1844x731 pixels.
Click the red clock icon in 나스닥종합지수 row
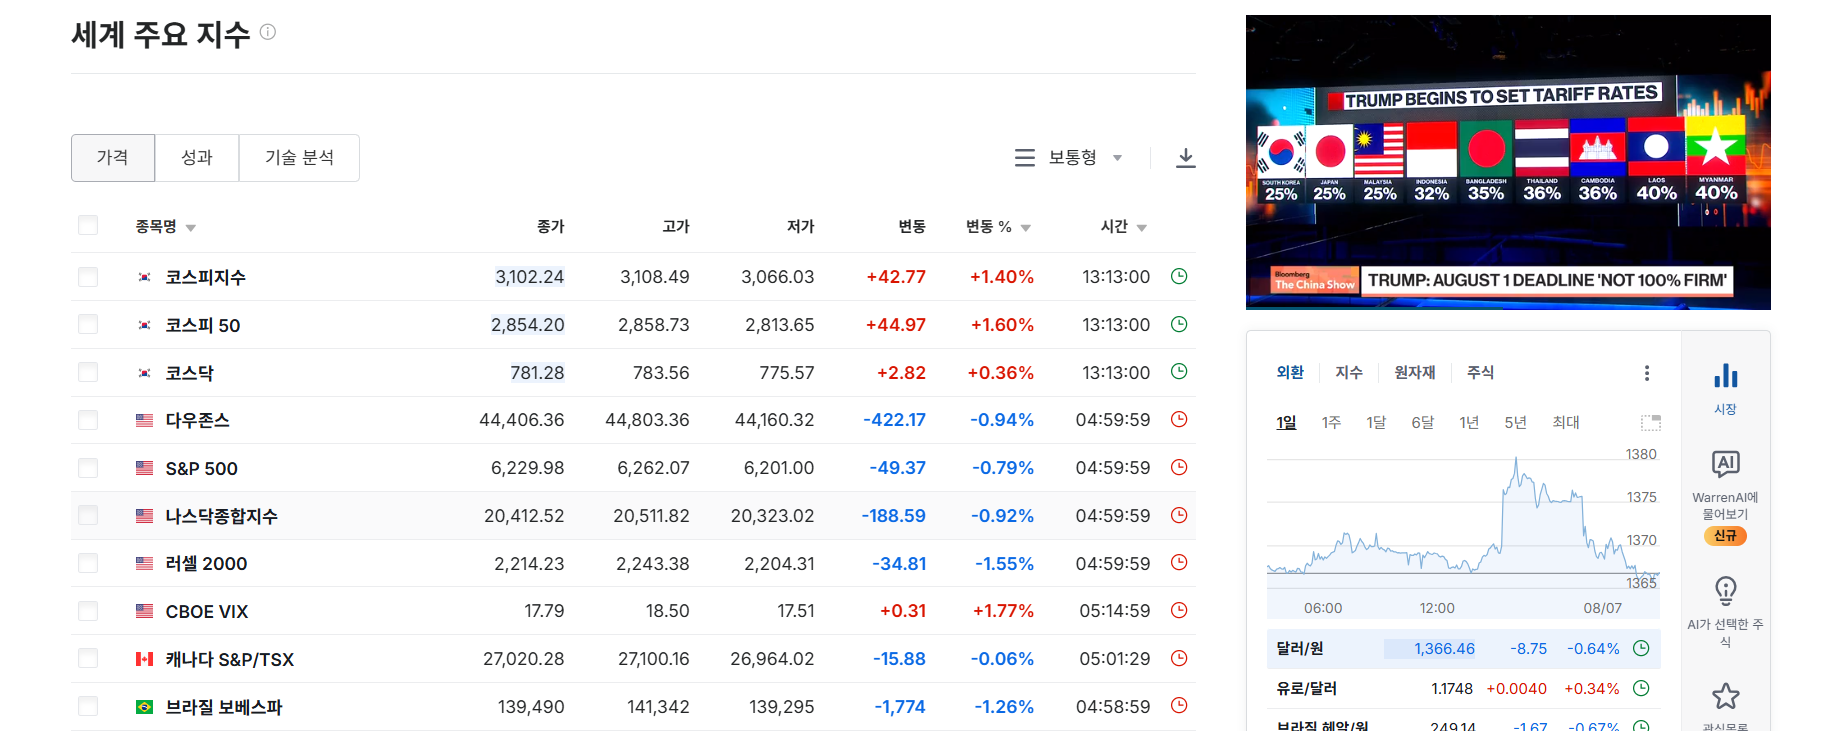[1179, 515]
